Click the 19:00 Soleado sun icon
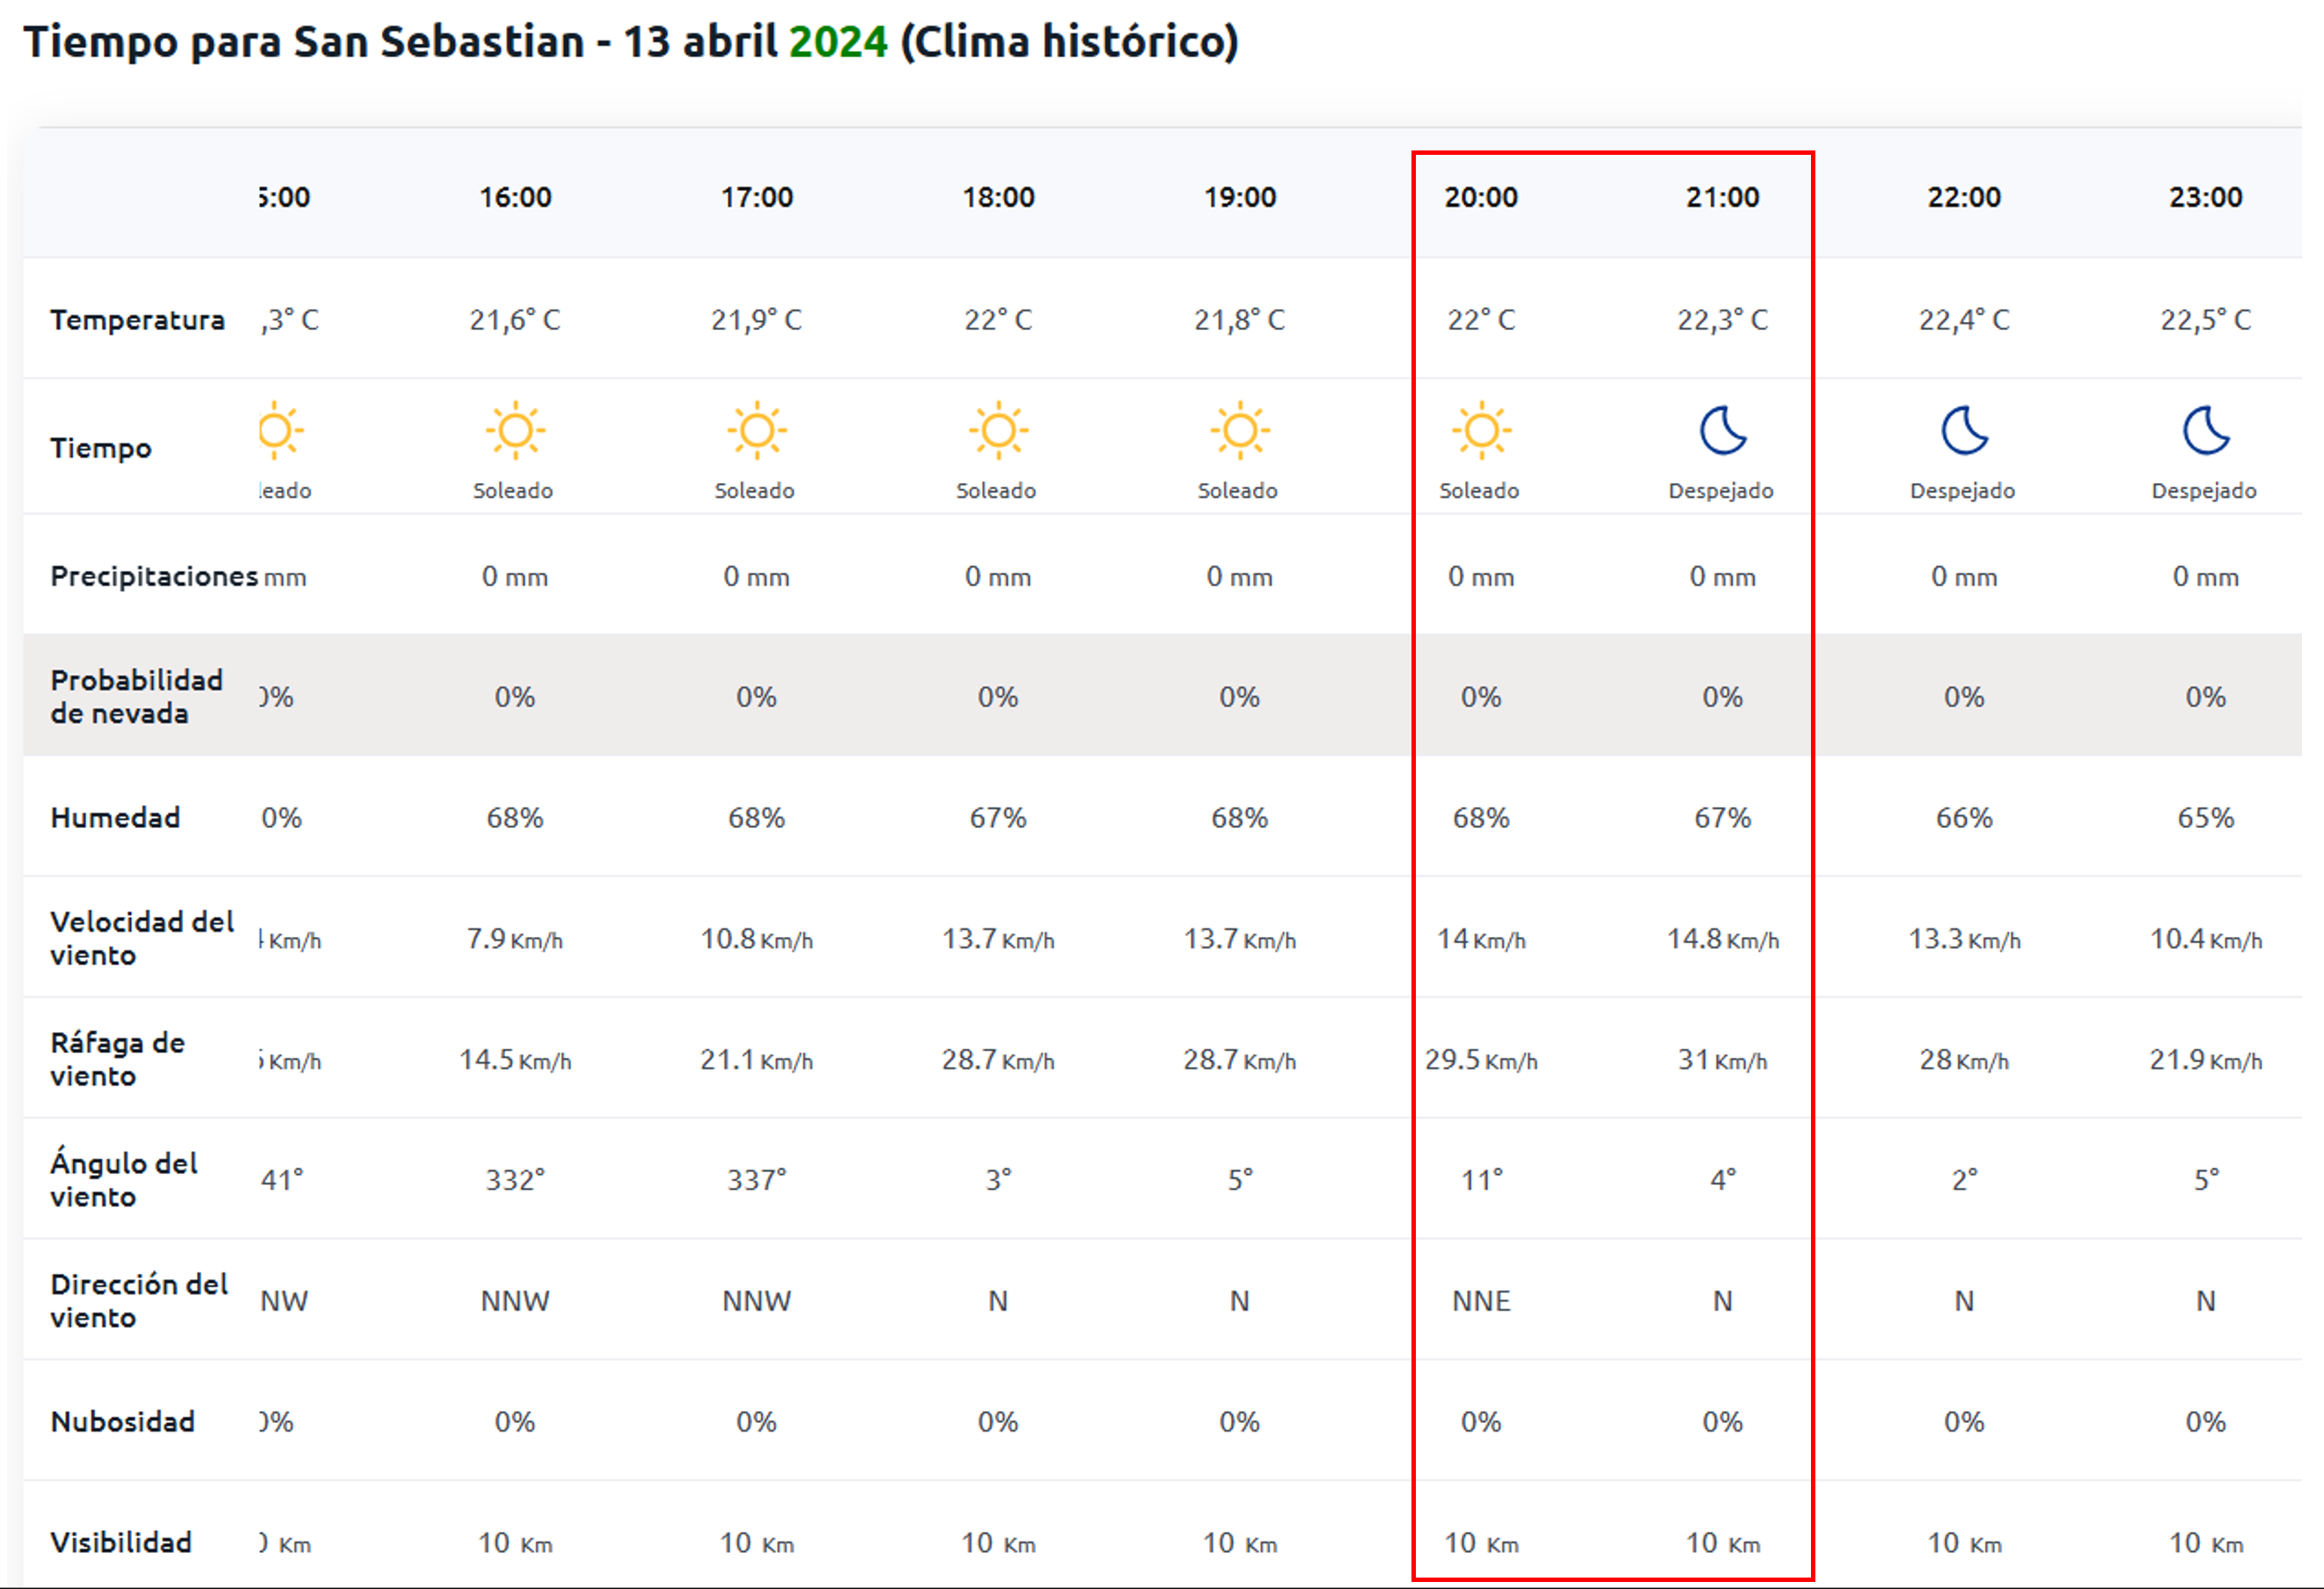Image resolution: width=2324 pixels, height=1589 pixels. 1240,431
